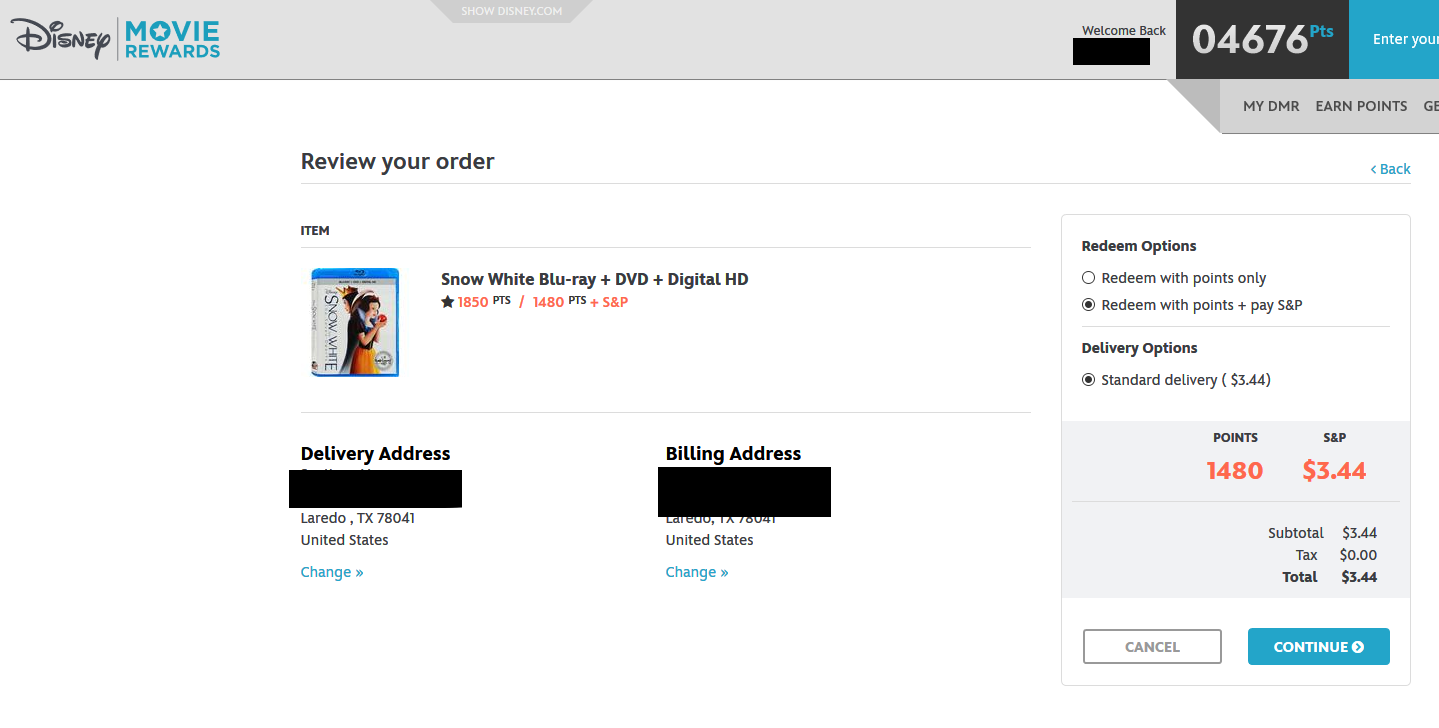
Task: Click the Snow White Blu-ray product title
Action: click(x=594, y=279)
